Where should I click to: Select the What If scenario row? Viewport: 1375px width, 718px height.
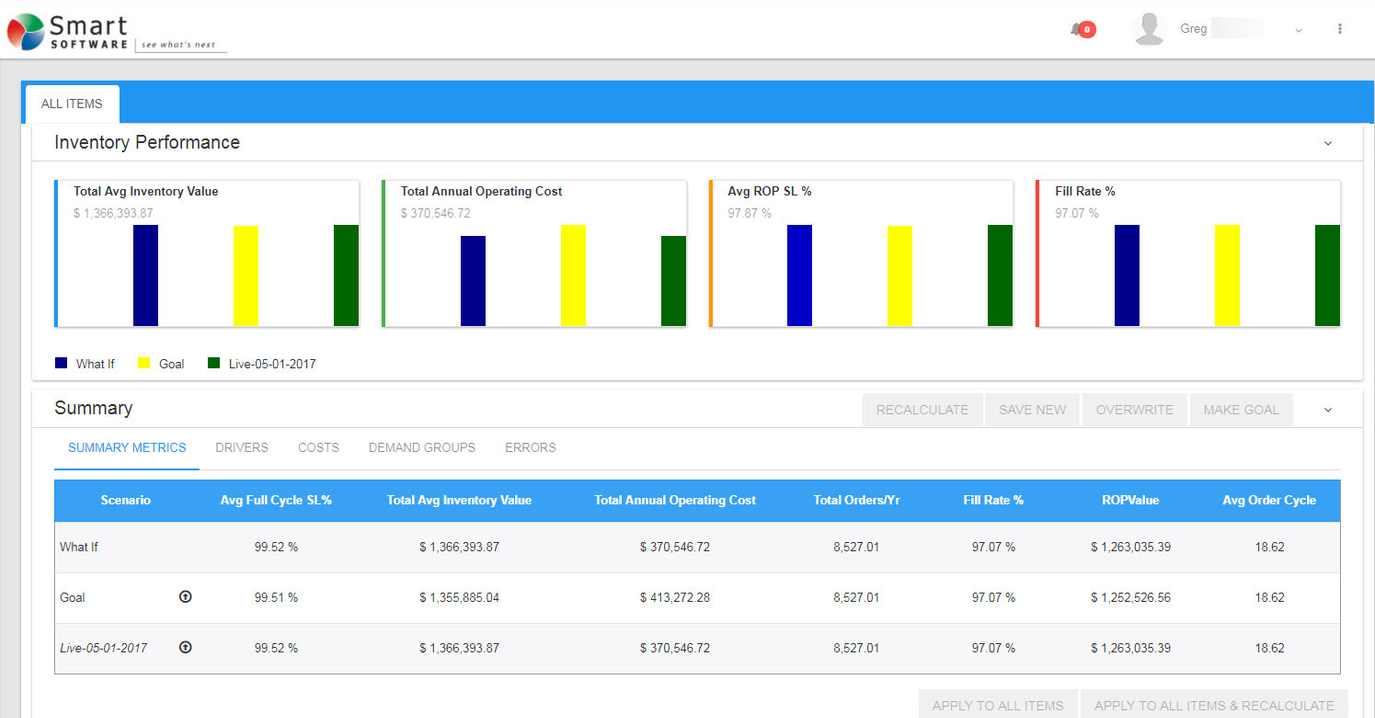697,547
